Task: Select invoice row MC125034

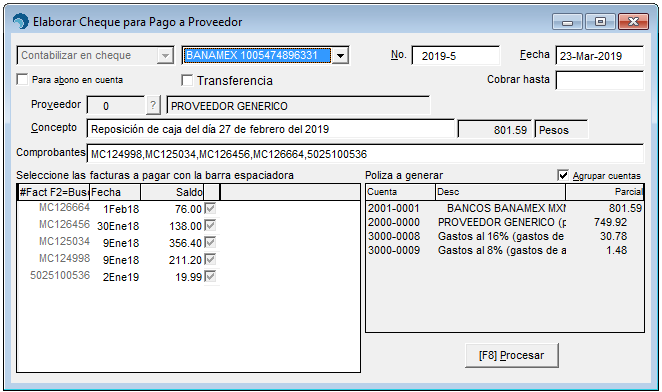Action: pos(118,242)
